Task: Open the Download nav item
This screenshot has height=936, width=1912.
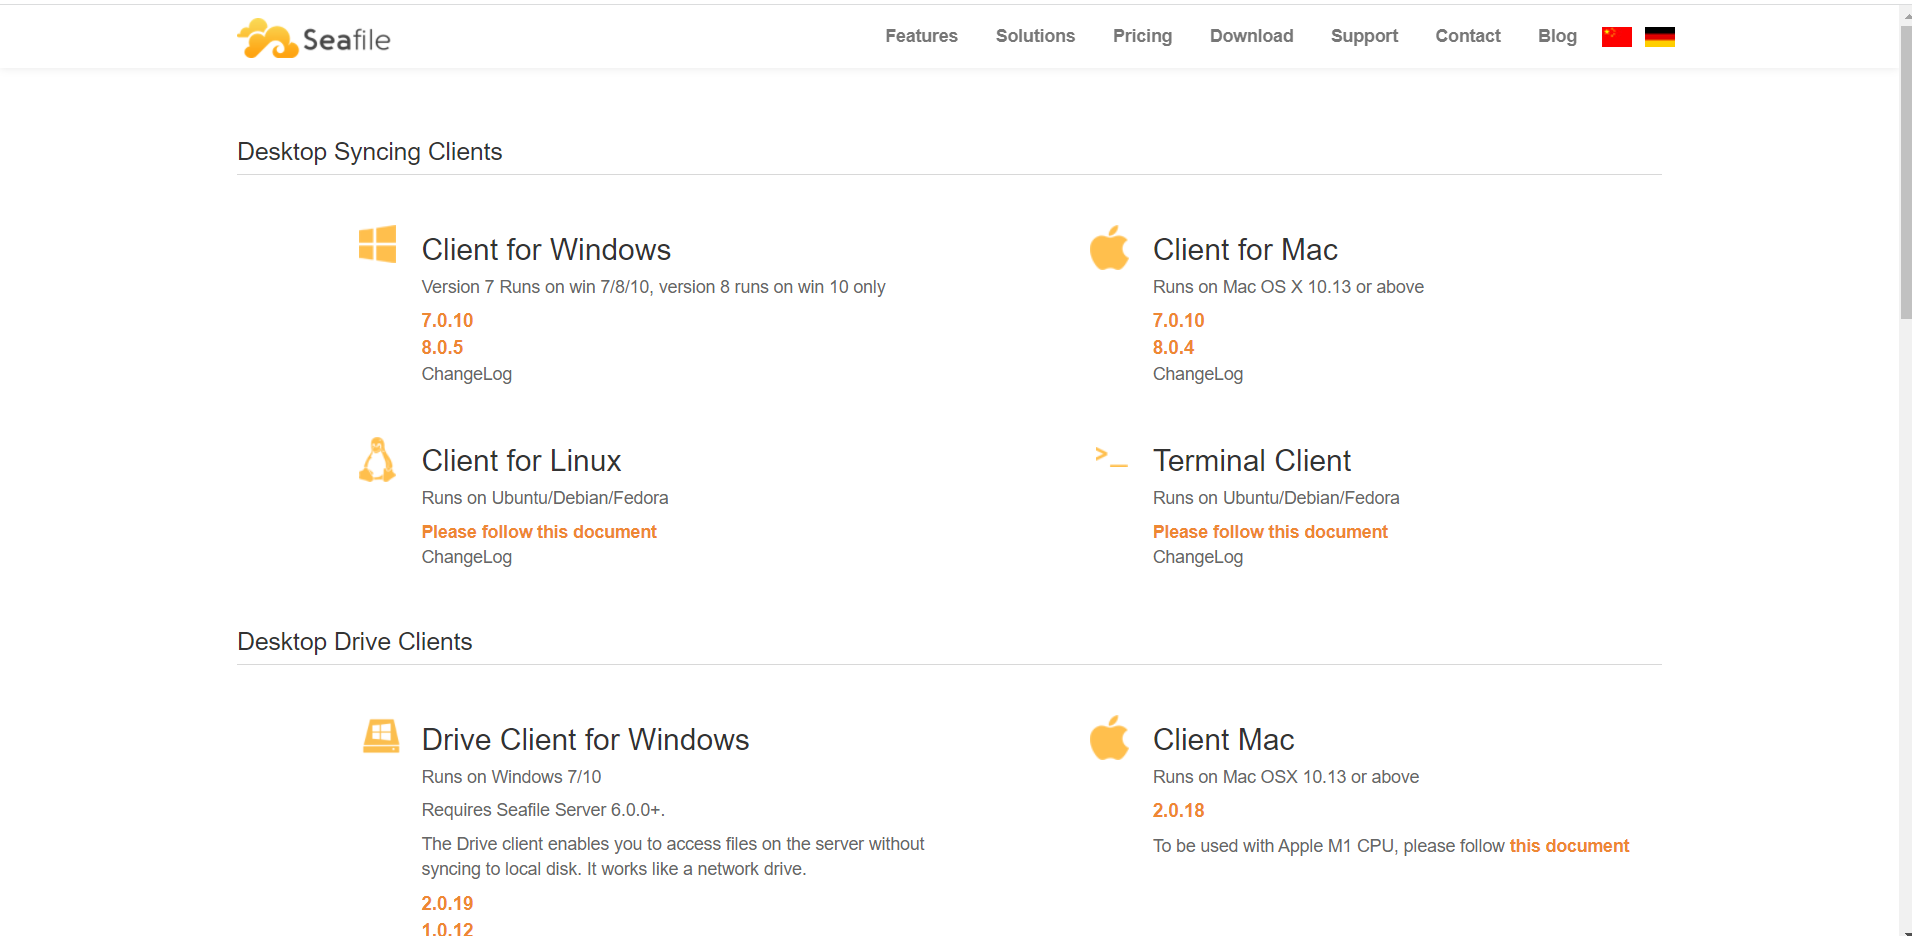Action: [x=1251, y=36]
